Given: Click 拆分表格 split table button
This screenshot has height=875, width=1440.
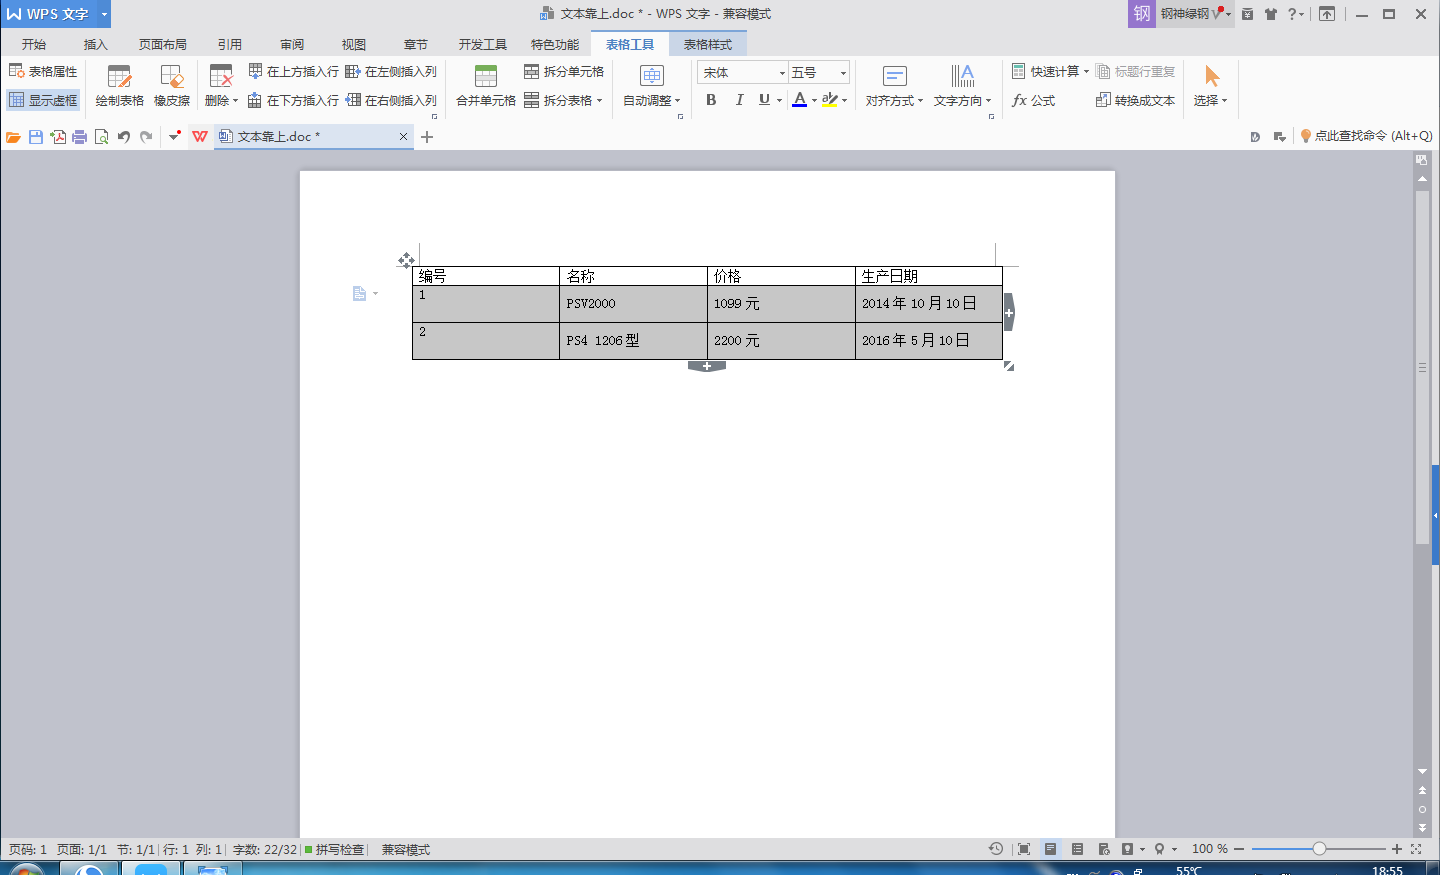Looking at the screenshot, I should (564, 100).
